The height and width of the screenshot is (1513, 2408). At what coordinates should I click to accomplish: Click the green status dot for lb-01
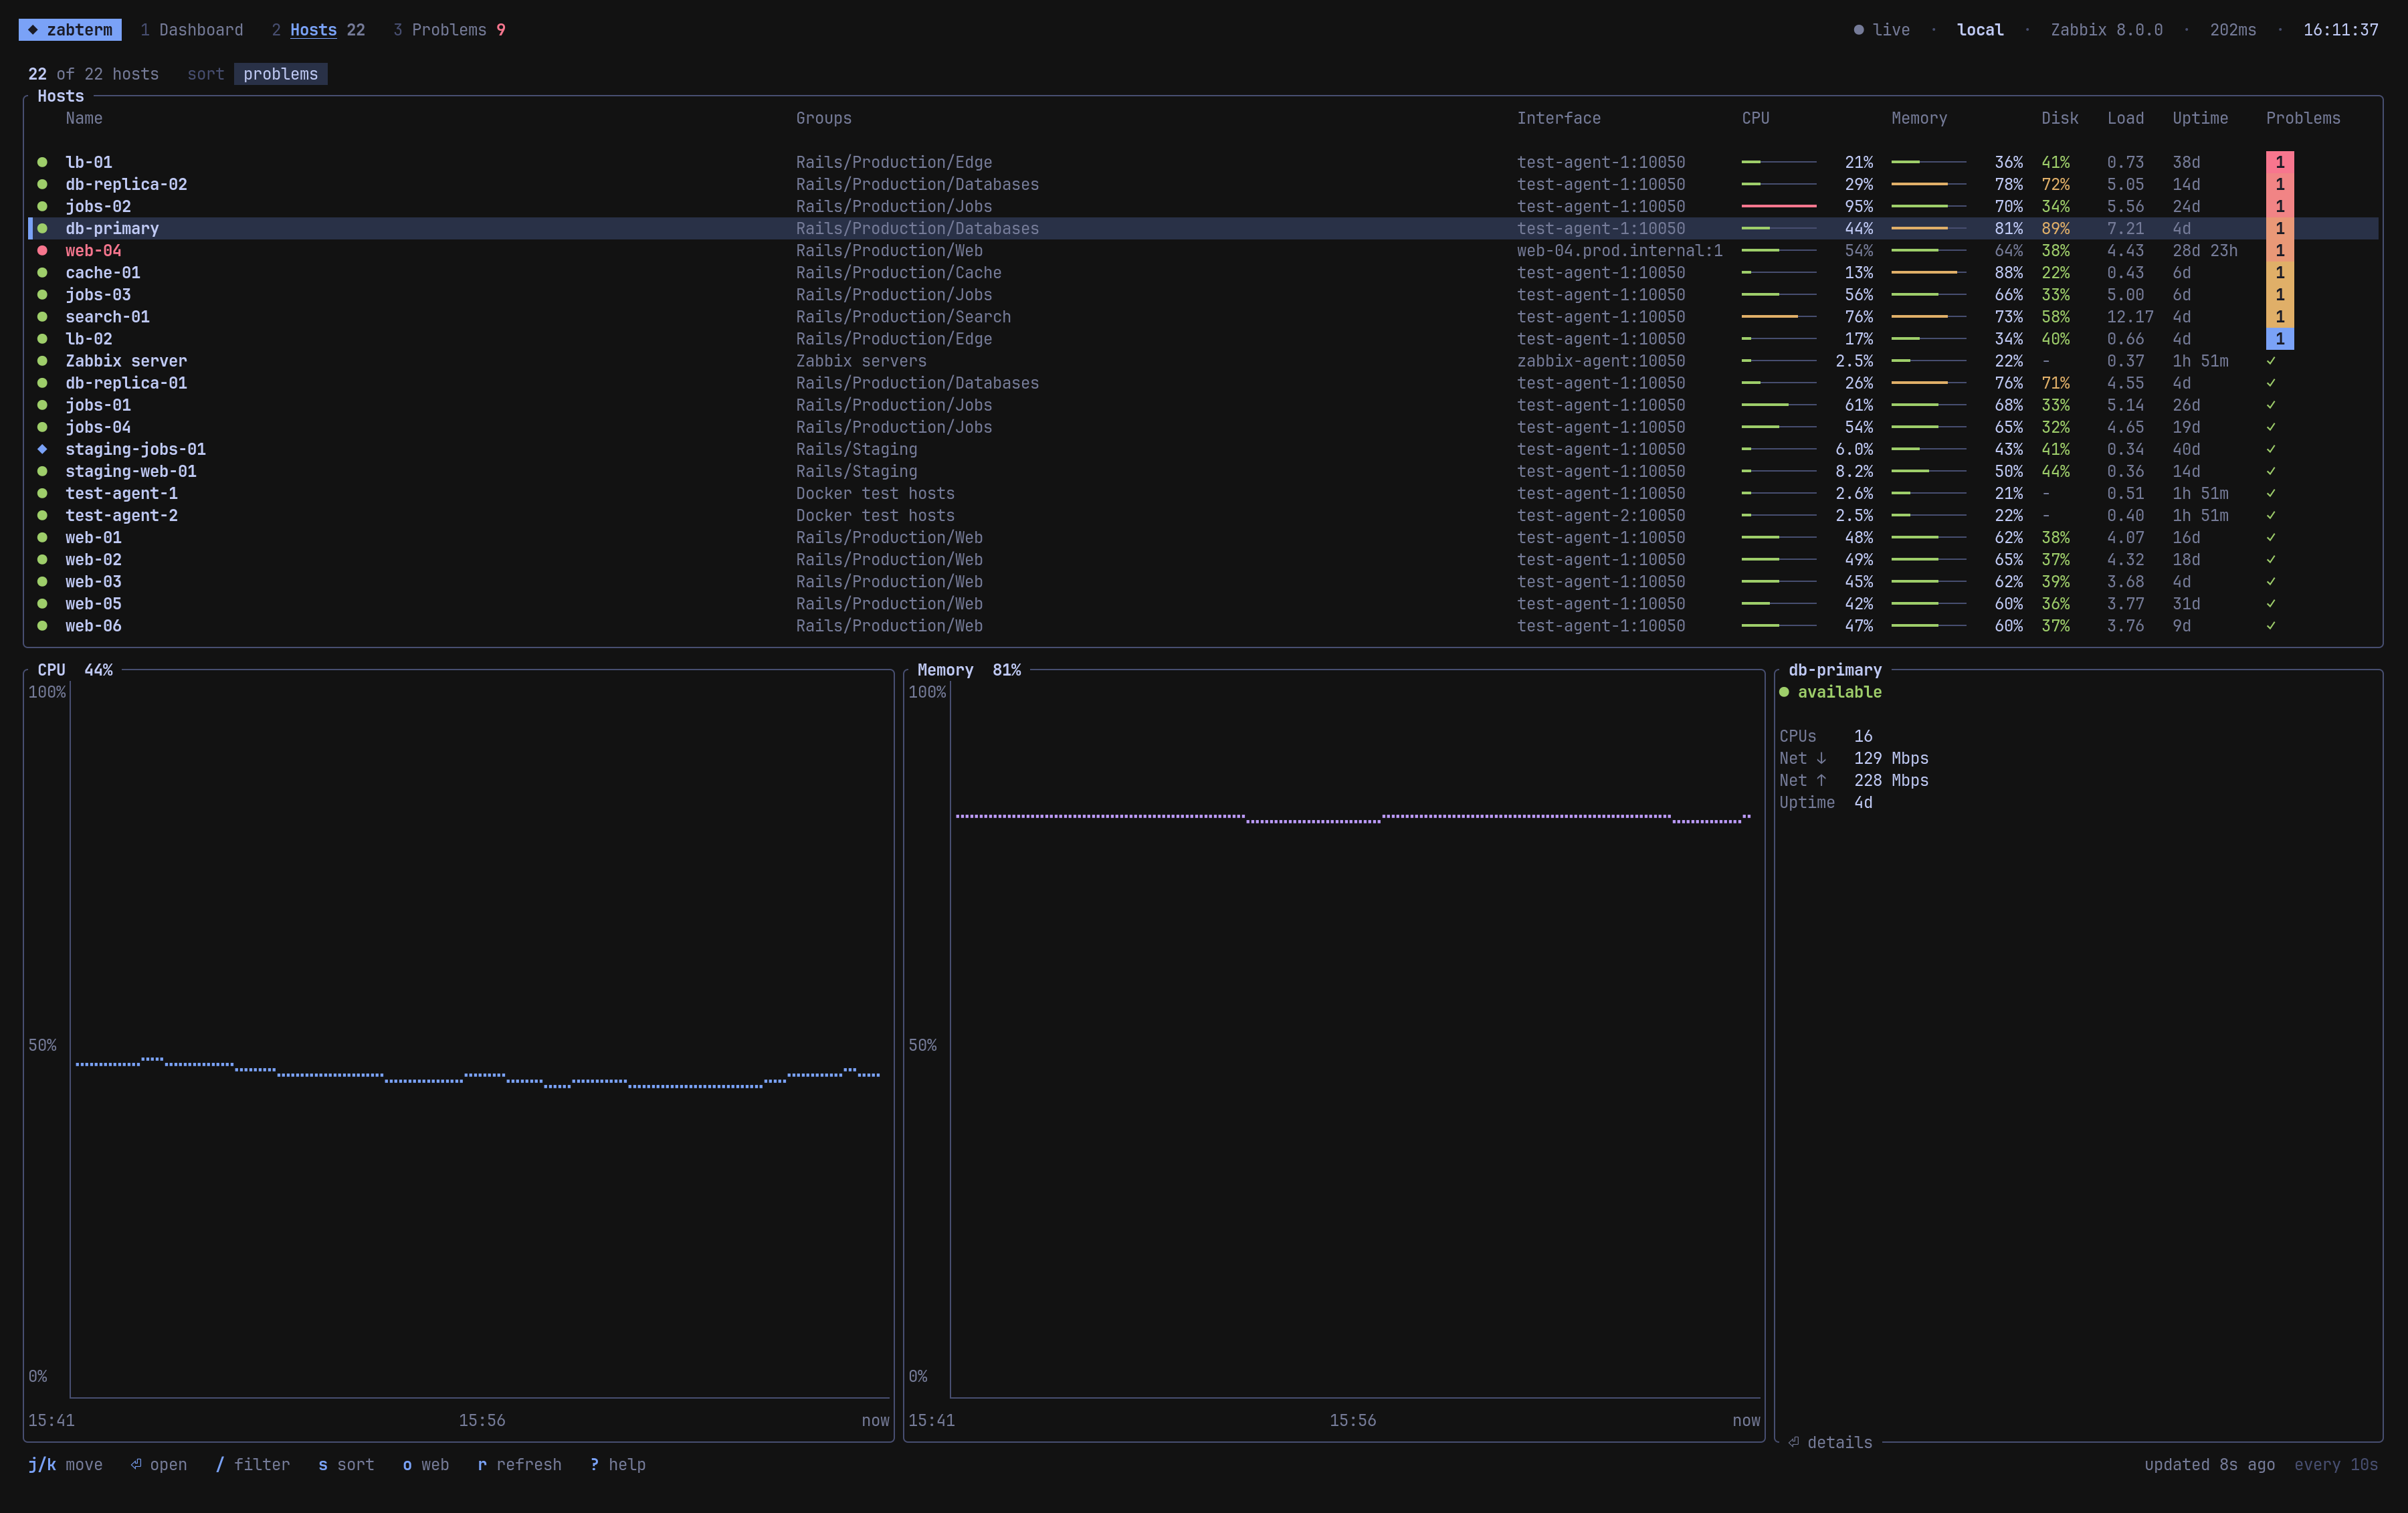(x=42, y=162)
